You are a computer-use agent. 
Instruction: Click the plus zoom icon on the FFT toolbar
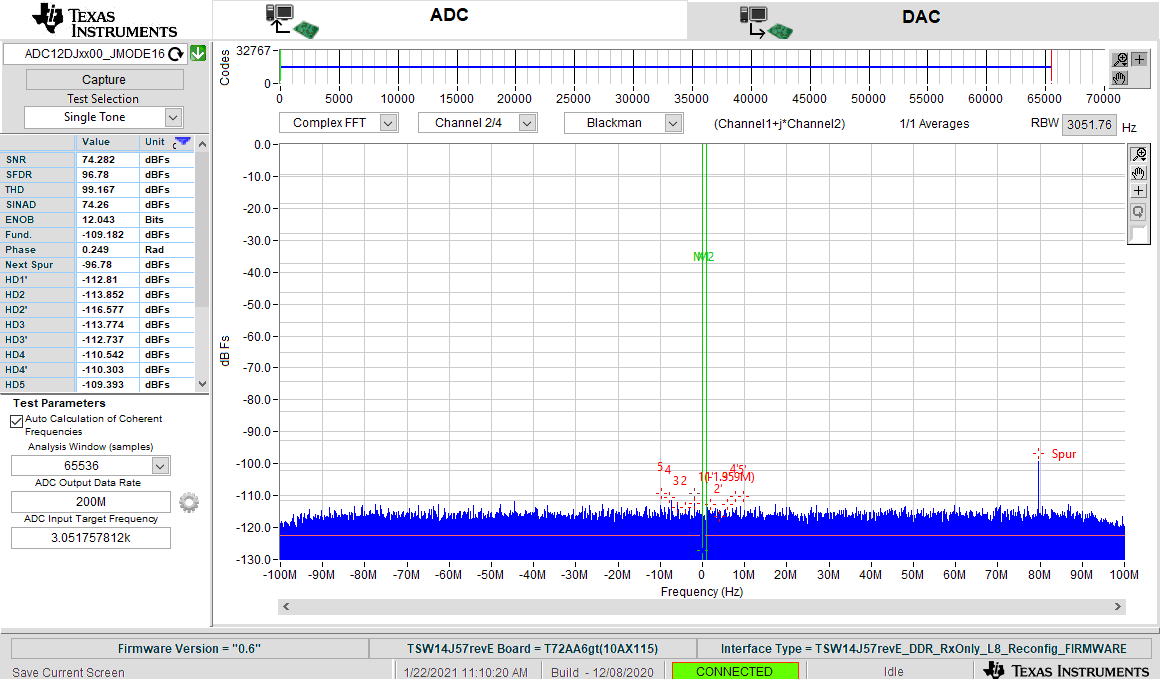tap(1138, 190)
